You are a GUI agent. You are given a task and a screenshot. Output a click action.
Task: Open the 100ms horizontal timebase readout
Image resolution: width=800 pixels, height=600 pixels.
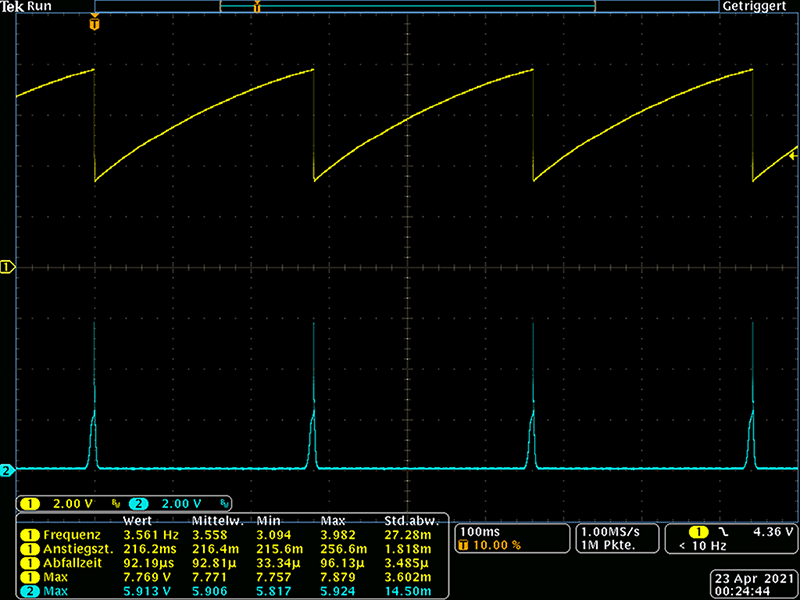point(479,530)
